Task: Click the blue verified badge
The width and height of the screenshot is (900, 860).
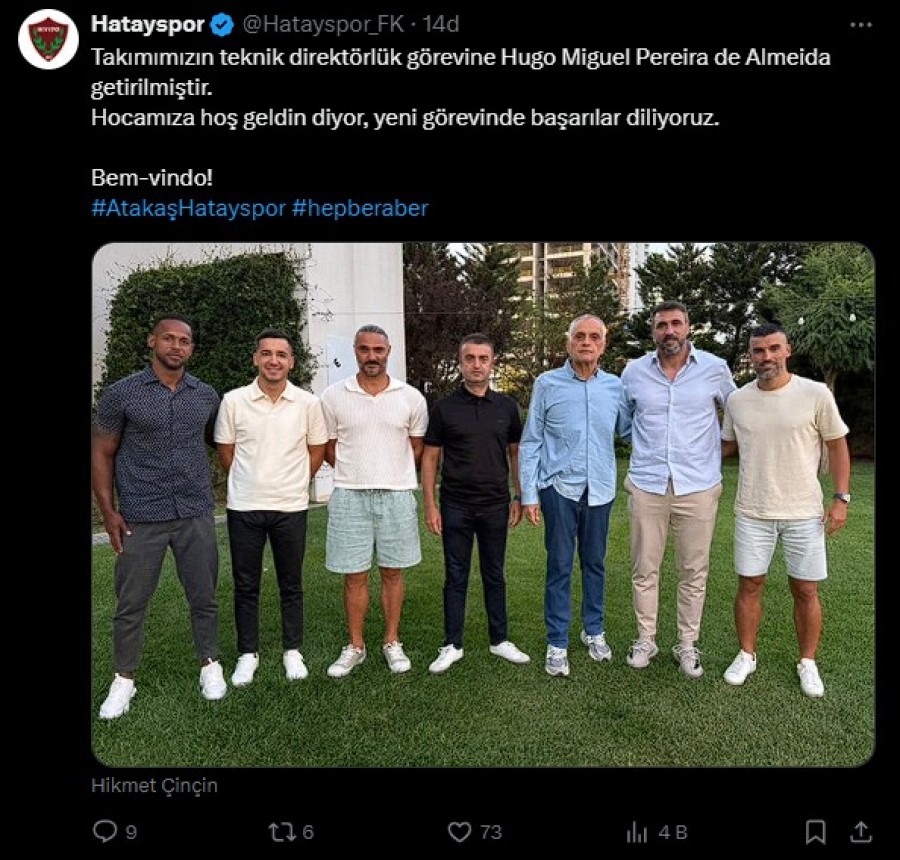Action: (x=223, y=25)
